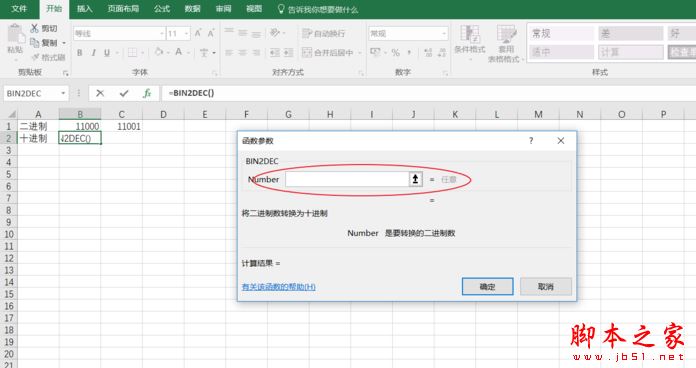Image resolution: width=696 pixels, height=368 pixels.
Task: Align text to vertical middle of cell
Action: click(x=243, y=32)
